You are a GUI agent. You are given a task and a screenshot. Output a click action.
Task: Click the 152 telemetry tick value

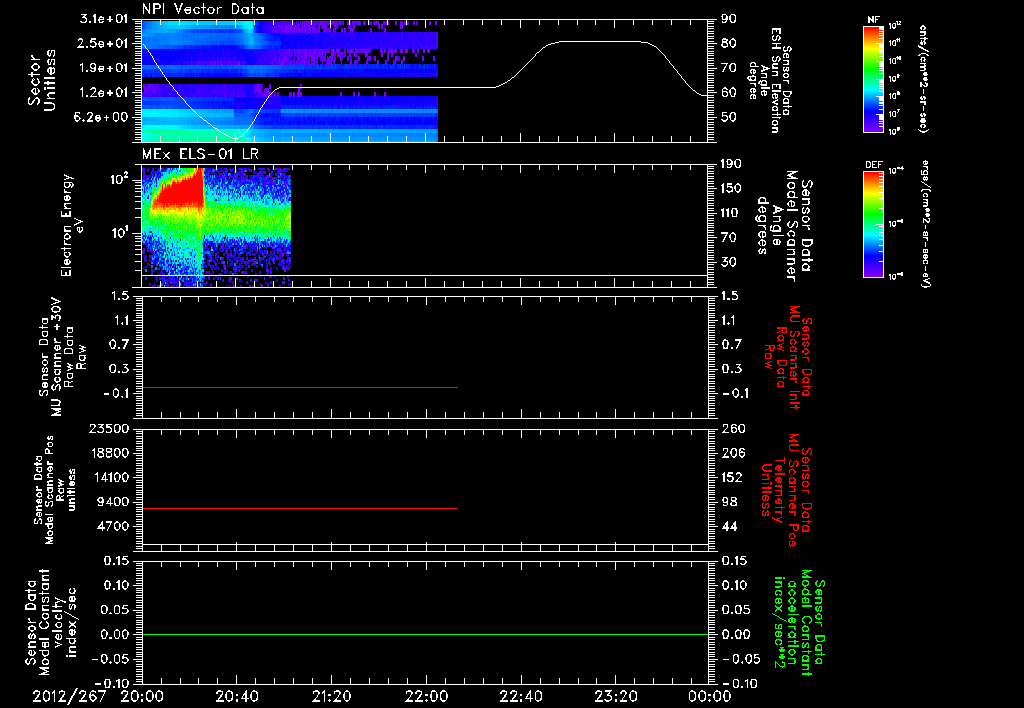[x=732, y=477]
